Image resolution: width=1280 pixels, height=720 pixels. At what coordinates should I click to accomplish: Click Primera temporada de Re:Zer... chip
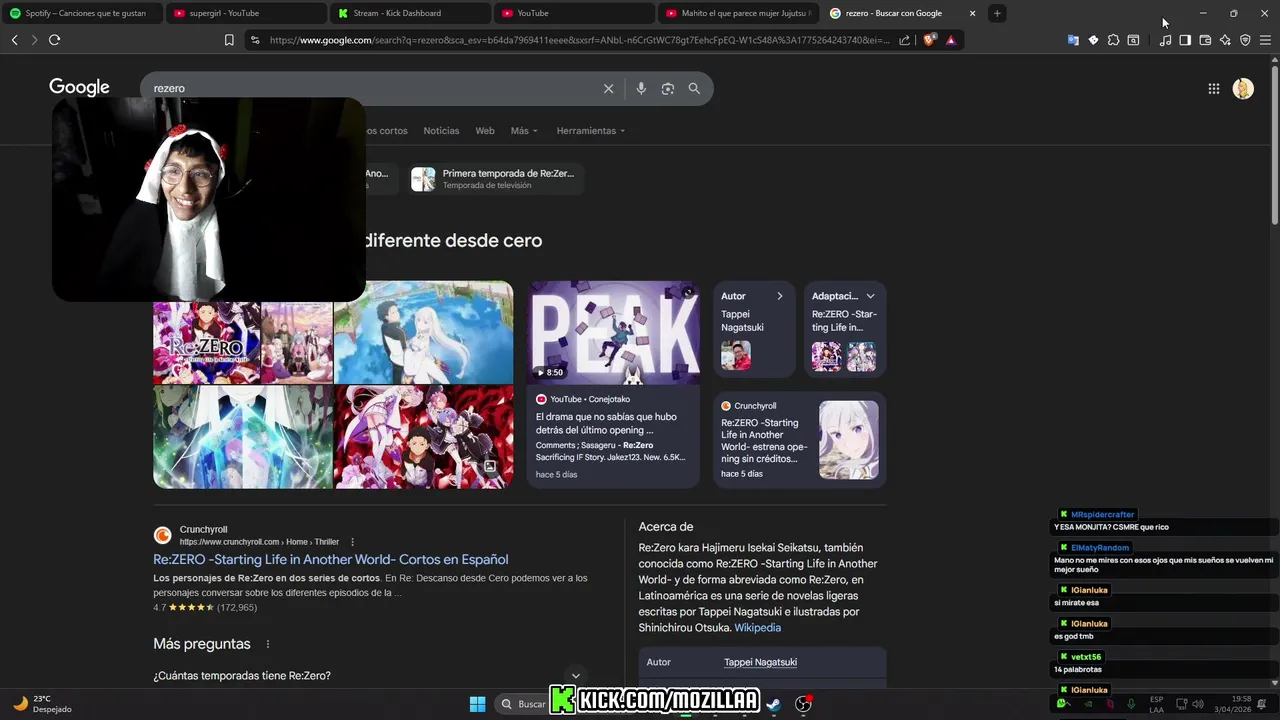[x=496, y=179]
